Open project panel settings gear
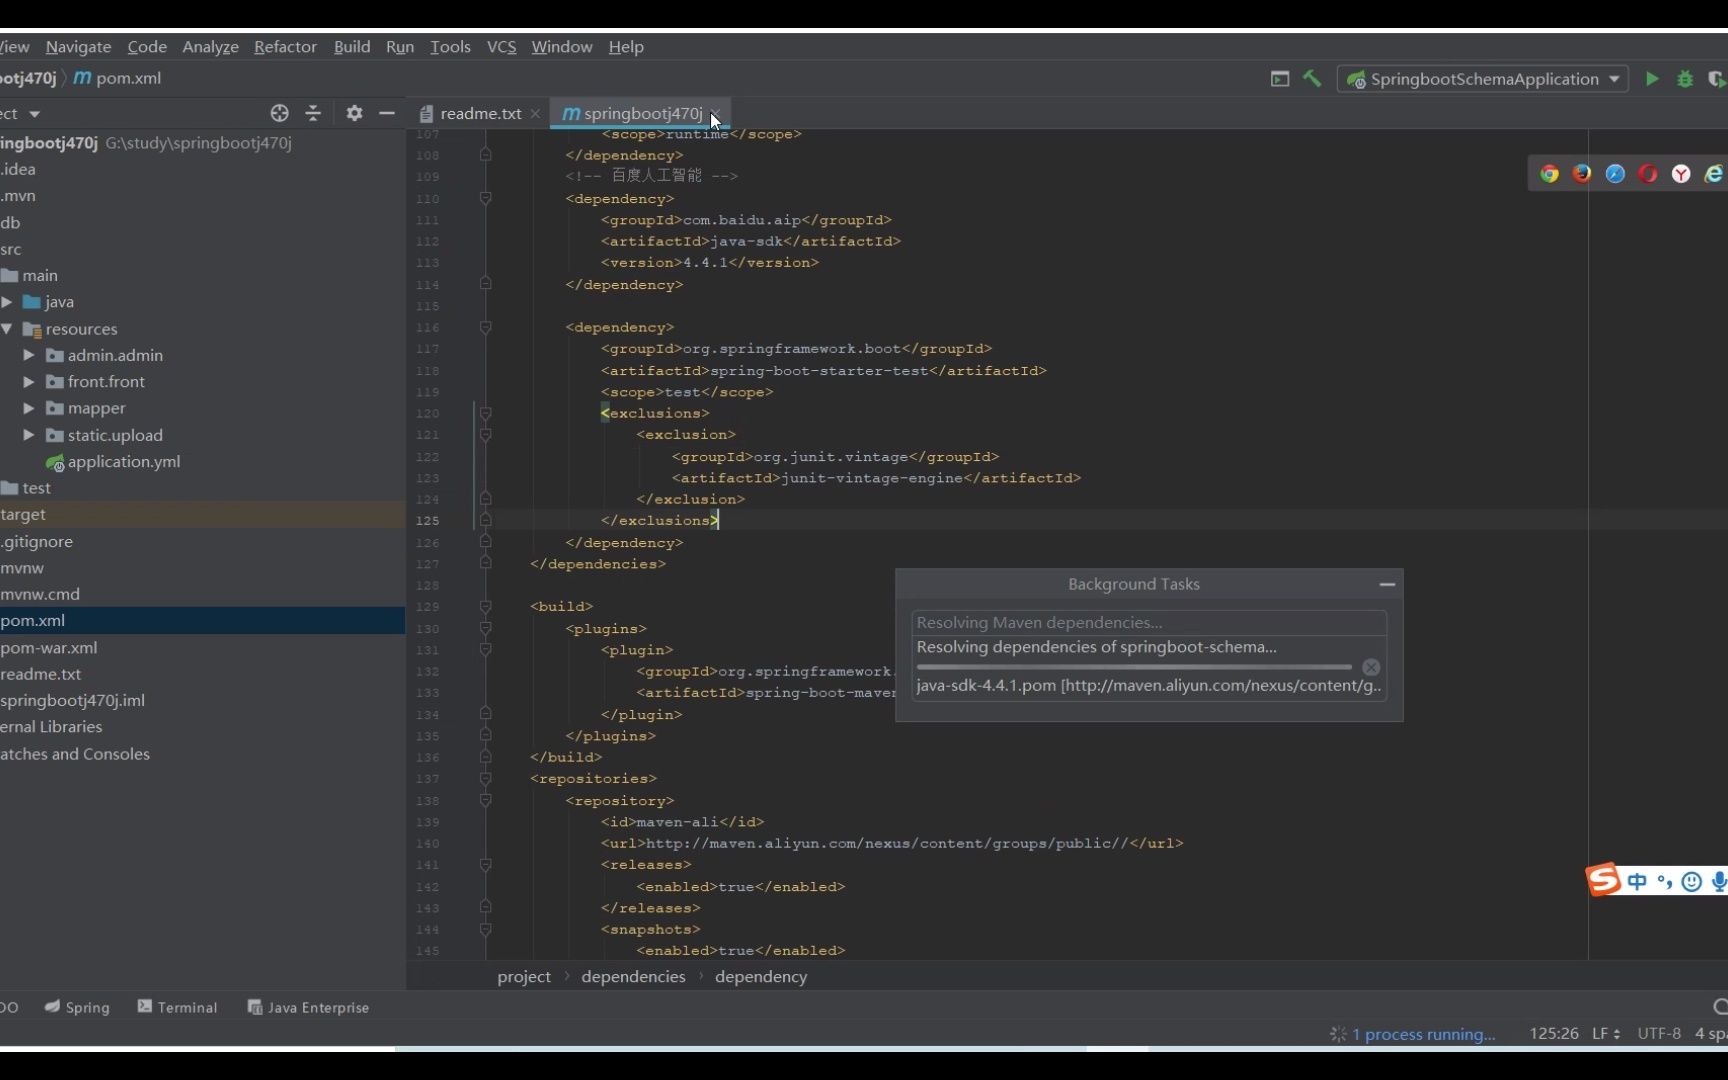The image size is (1728, 1080). coord(354,113)
